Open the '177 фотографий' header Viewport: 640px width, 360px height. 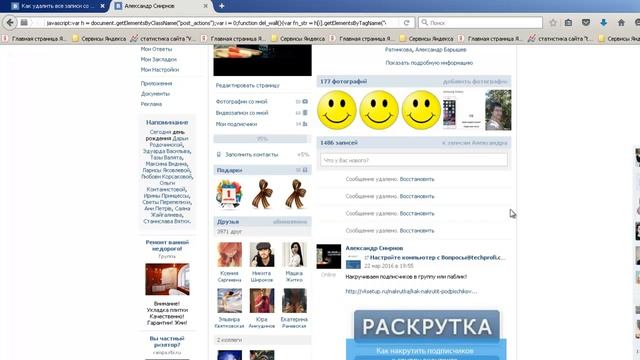tap(344, 82)
